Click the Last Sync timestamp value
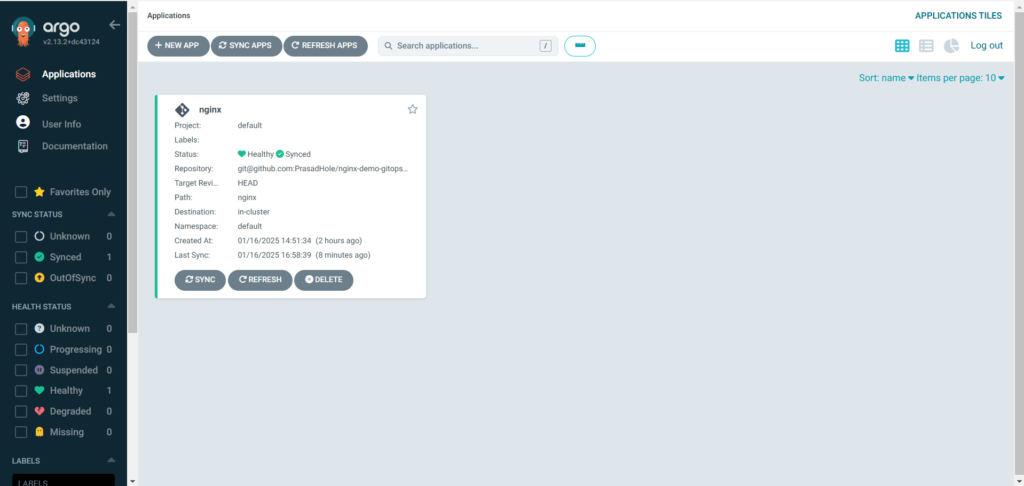This screenshot has width=1024, height=486. [x=304, y=255]
